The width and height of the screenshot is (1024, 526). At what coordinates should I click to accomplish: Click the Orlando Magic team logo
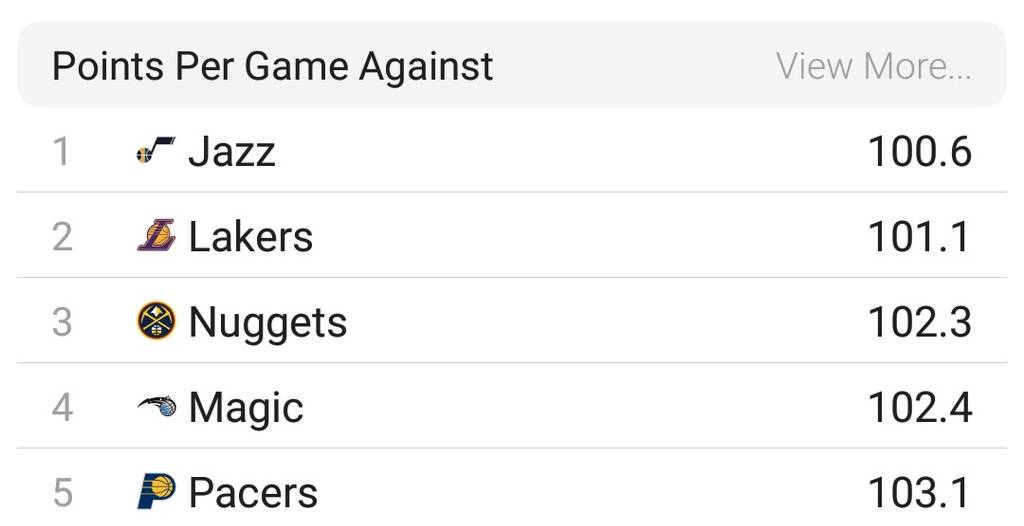click(x=155, y=407)
